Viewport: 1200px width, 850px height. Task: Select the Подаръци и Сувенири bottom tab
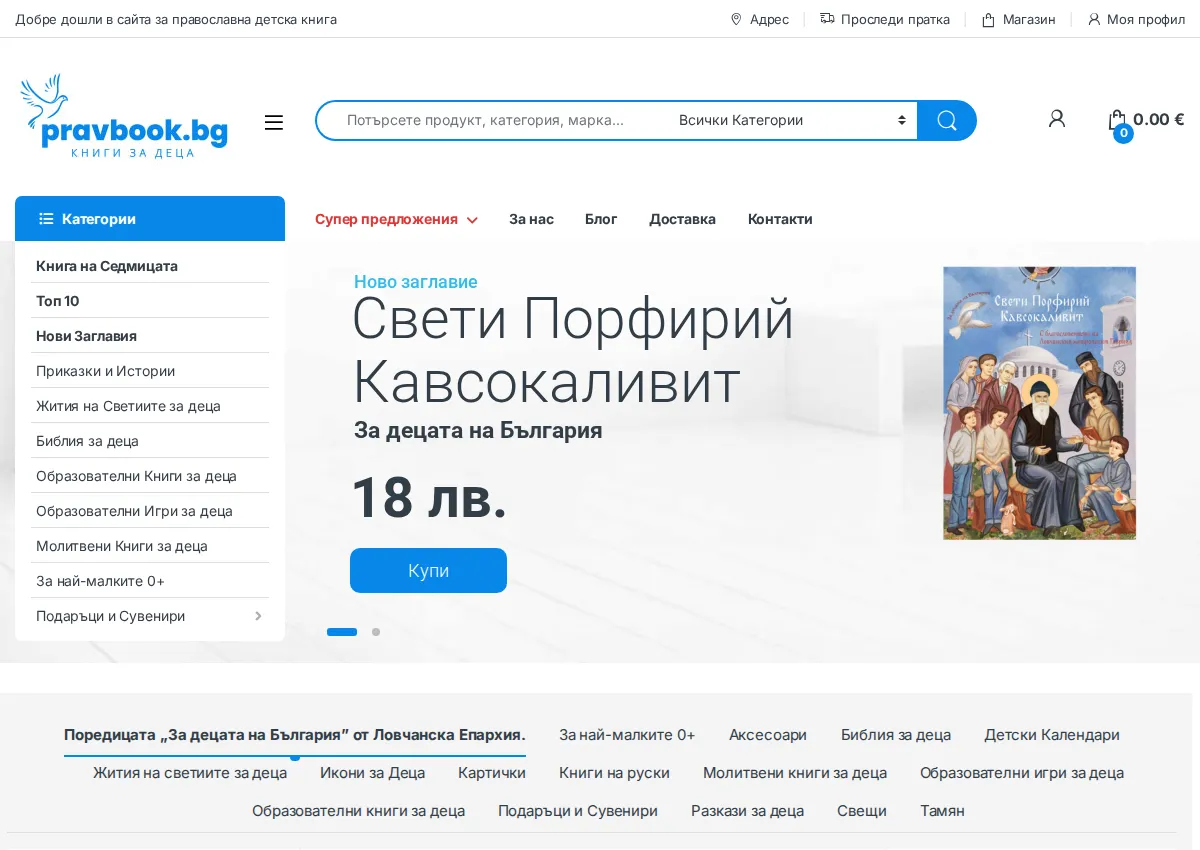578,811
